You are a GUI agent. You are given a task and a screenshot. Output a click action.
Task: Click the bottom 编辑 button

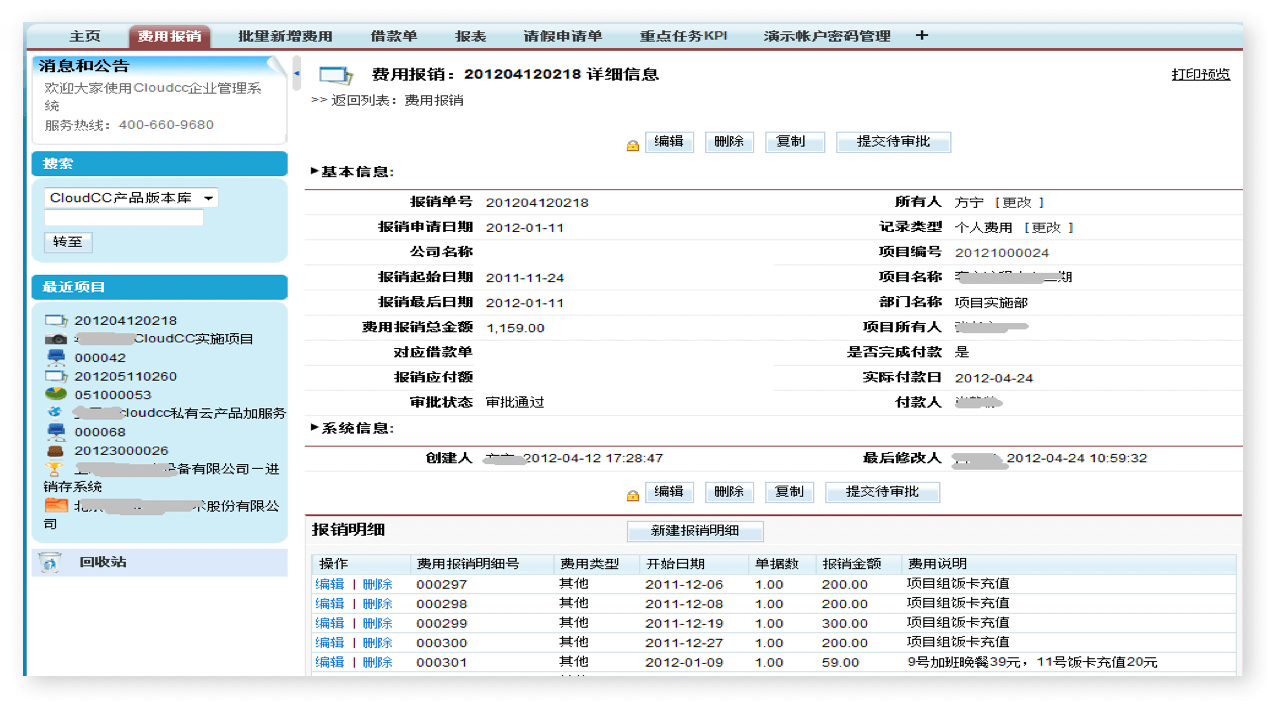point(669,492)
